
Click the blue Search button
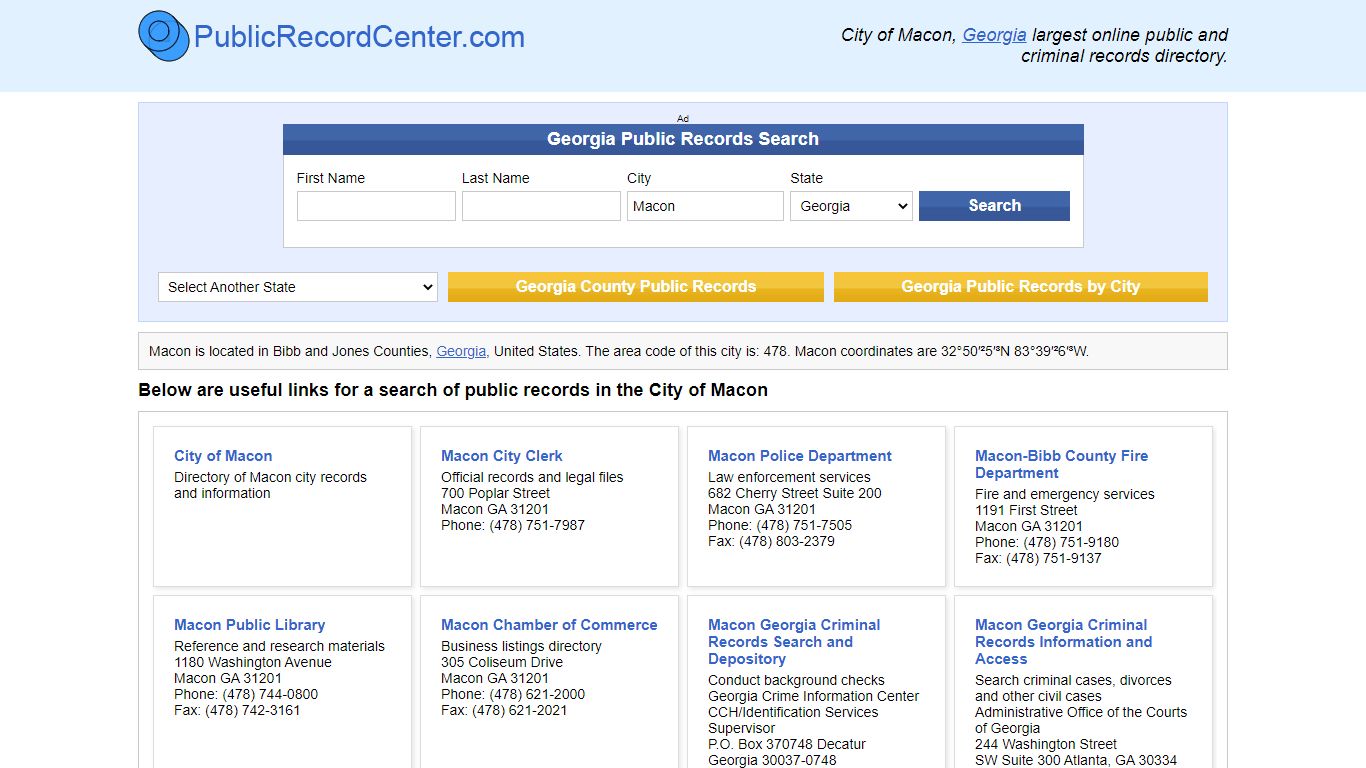click(994, 206)
